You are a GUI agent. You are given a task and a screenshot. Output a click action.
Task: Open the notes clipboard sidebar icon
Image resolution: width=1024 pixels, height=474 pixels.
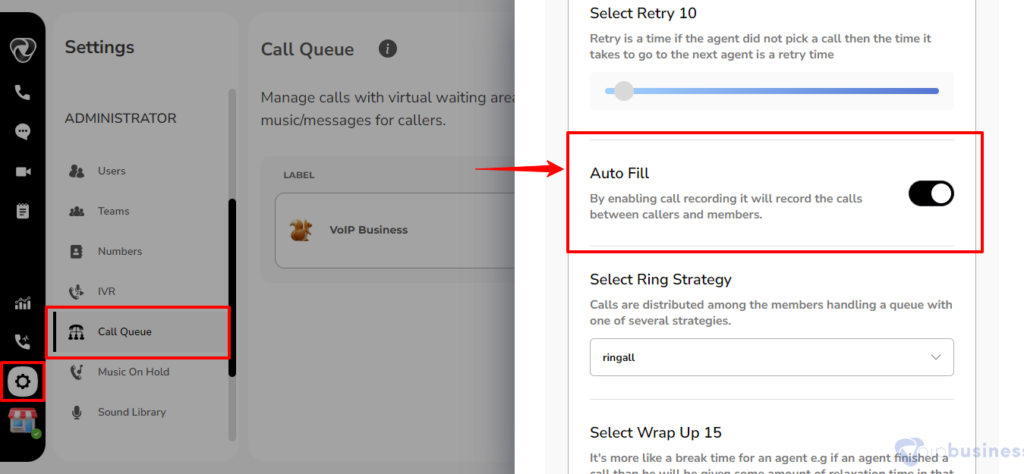pyautogui.click(x=23, y=211)
